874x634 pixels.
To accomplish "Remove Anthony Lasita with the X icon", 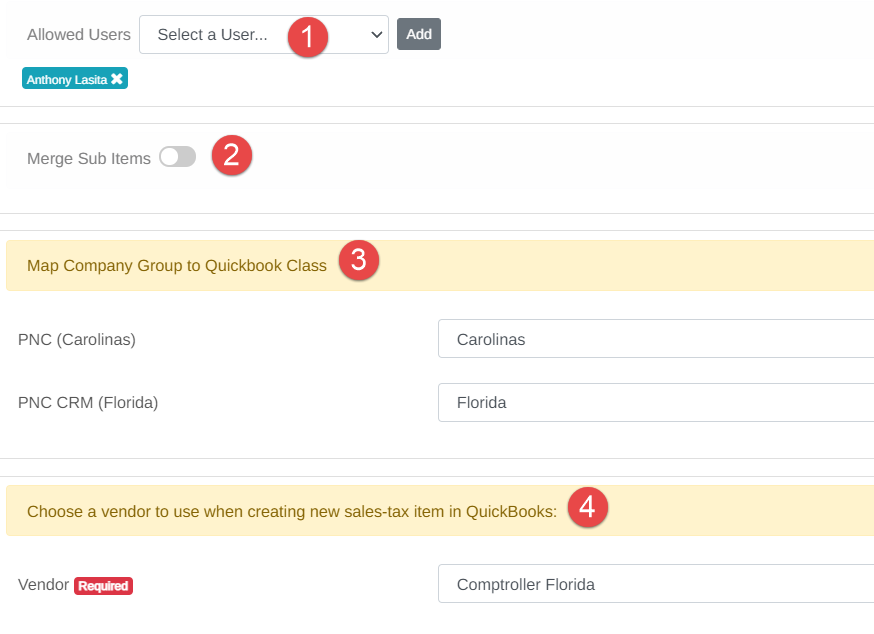I will 116,79.
